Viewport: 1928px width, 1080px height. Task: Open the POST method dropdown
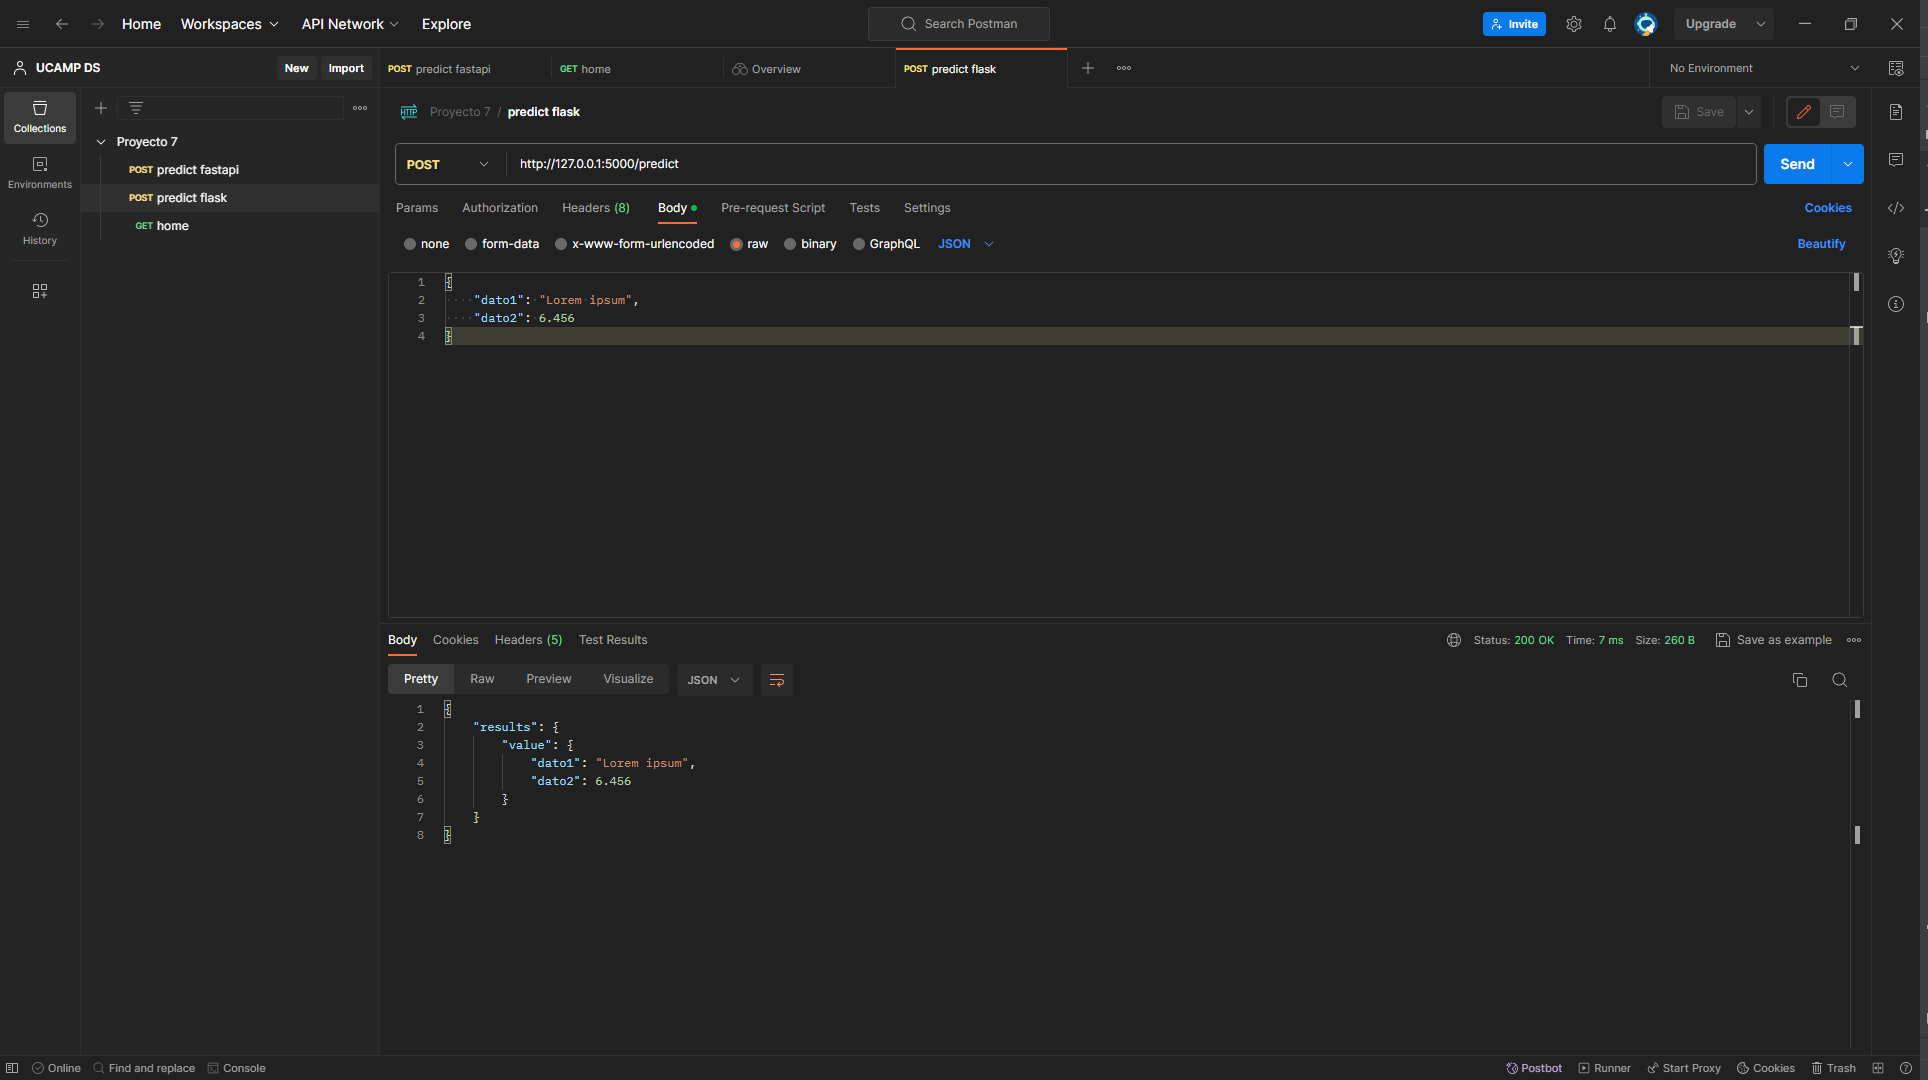[x=448, y=164]
